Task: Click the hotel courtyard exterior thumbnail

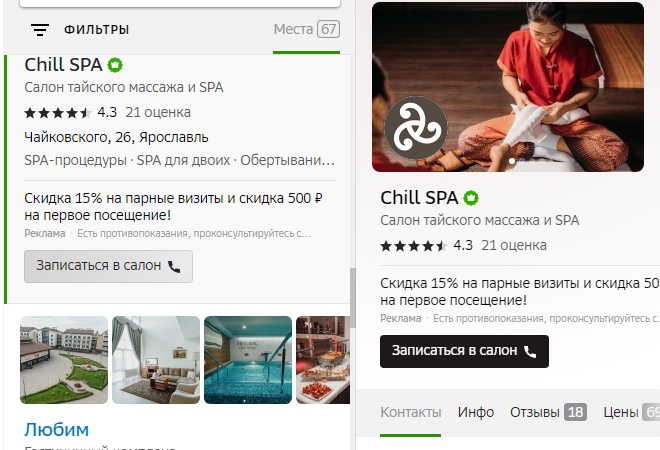Action: 64,360
